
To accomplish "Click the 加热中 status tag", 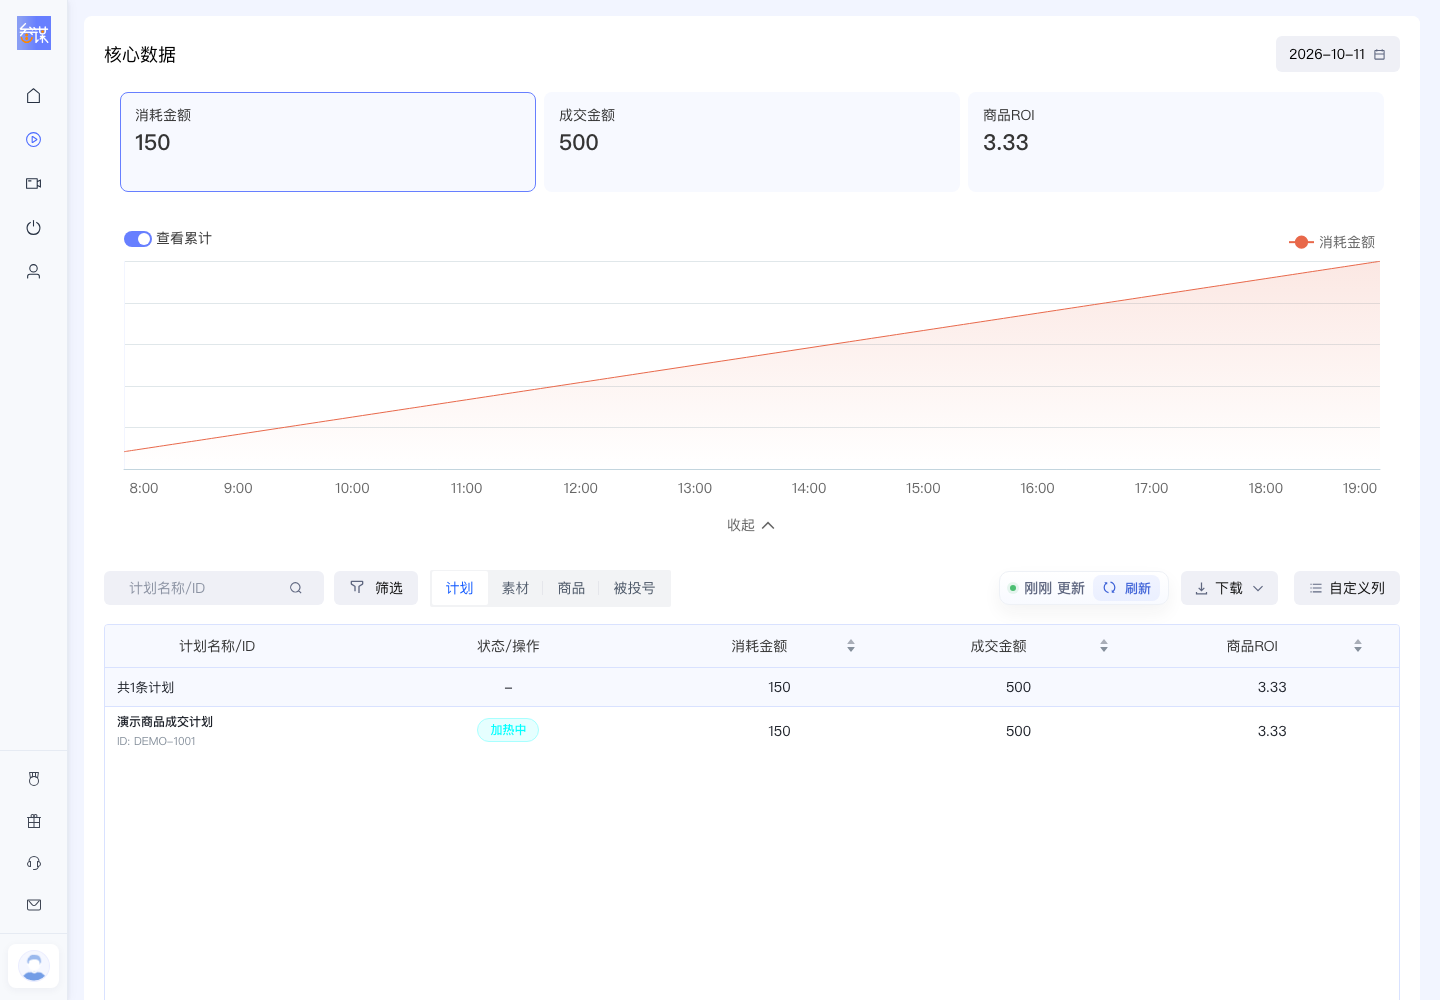I will (x=508, y=730).
